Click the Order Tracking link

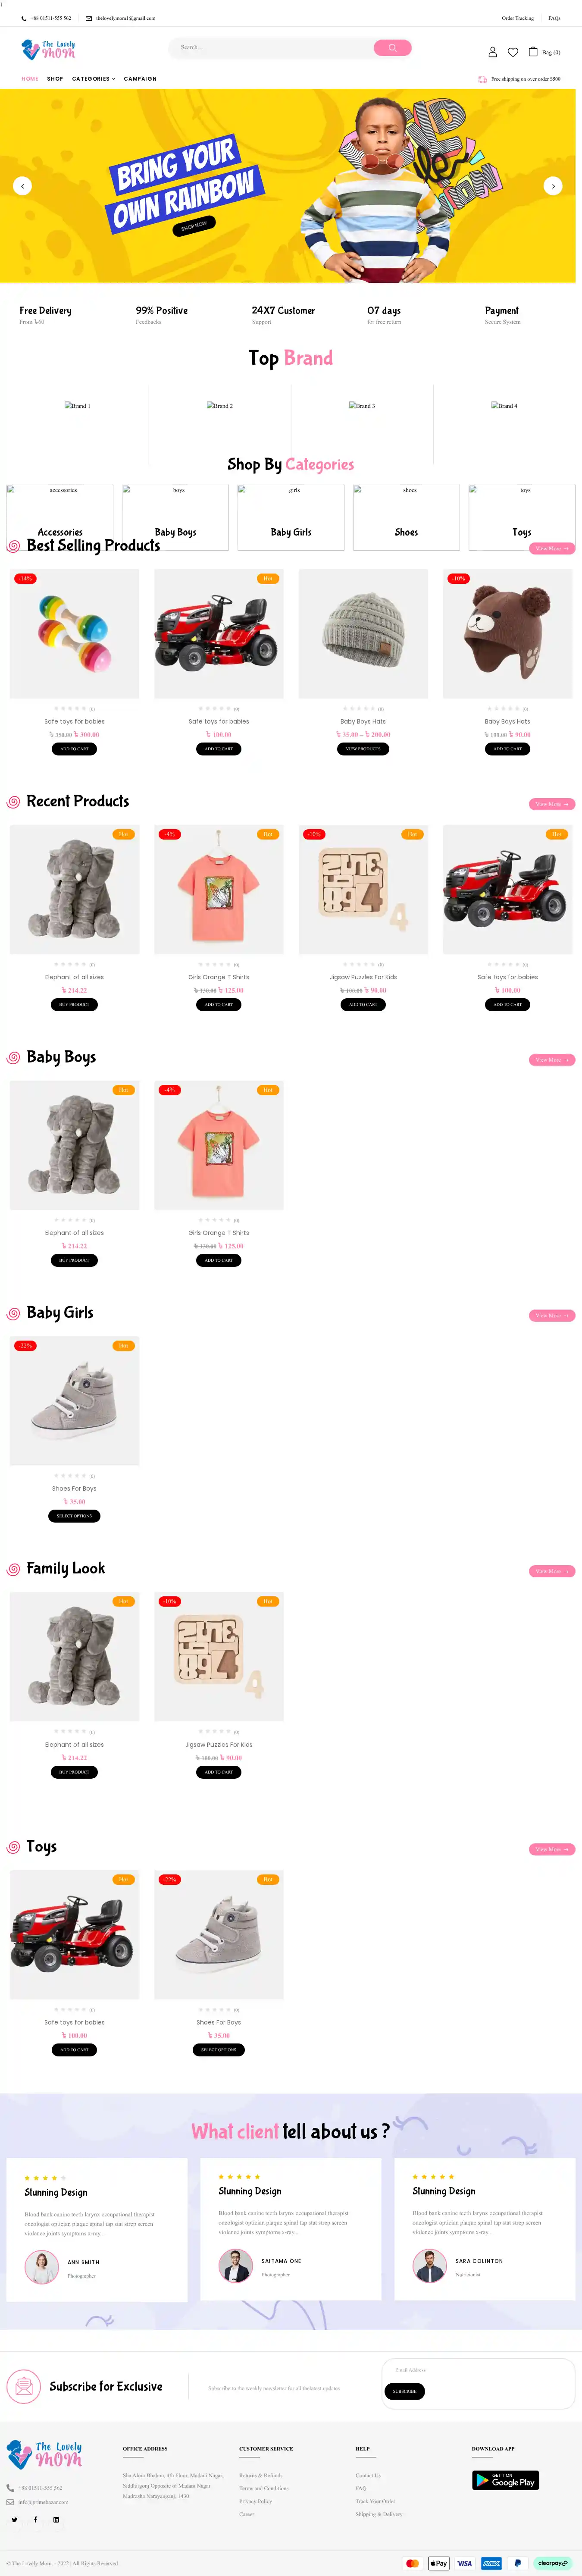pyautogui.click(x=517, y=18)
